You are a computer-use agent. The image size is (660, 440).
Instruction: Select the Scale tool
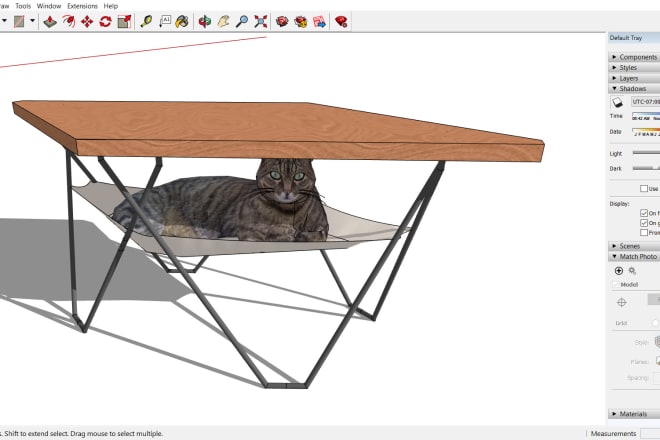coord(124,21)
